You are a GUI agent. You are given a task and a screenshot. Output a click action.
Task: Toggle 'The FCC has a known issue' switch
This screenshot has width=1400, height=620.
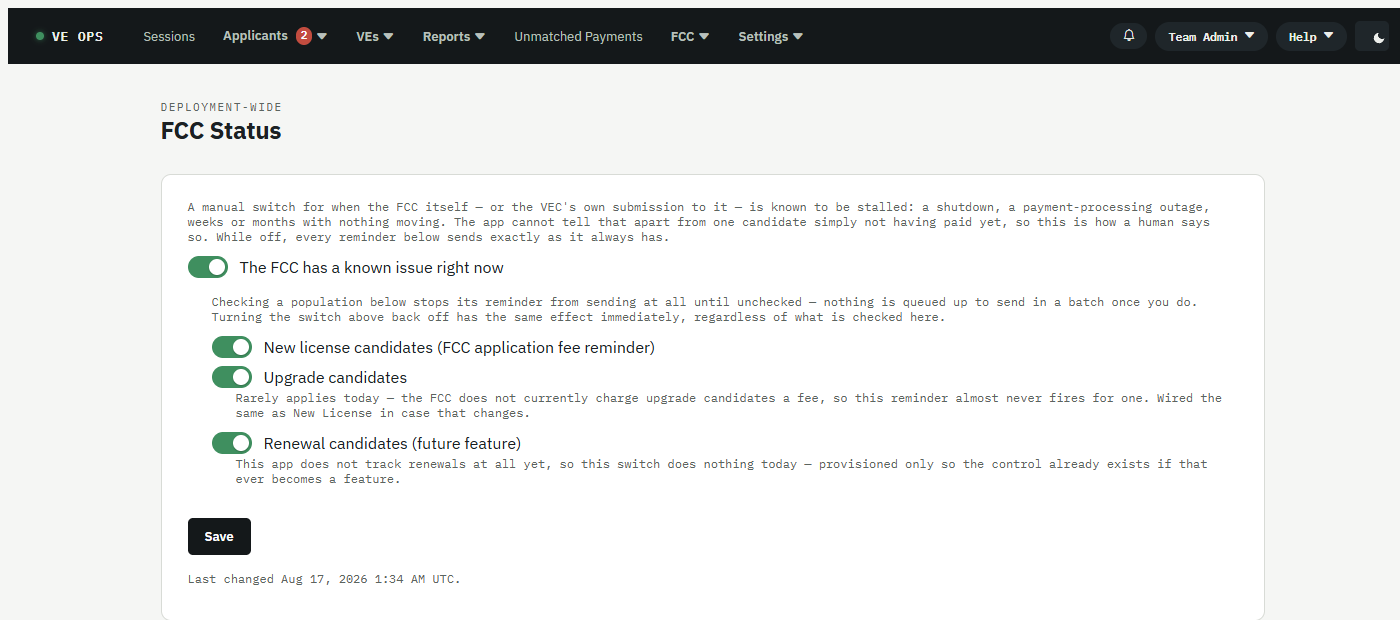coord(208,268)
